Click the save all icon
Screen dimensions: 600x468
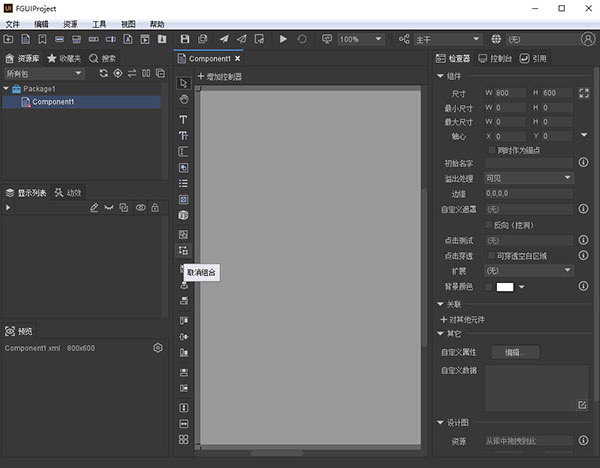coord(202,39)
